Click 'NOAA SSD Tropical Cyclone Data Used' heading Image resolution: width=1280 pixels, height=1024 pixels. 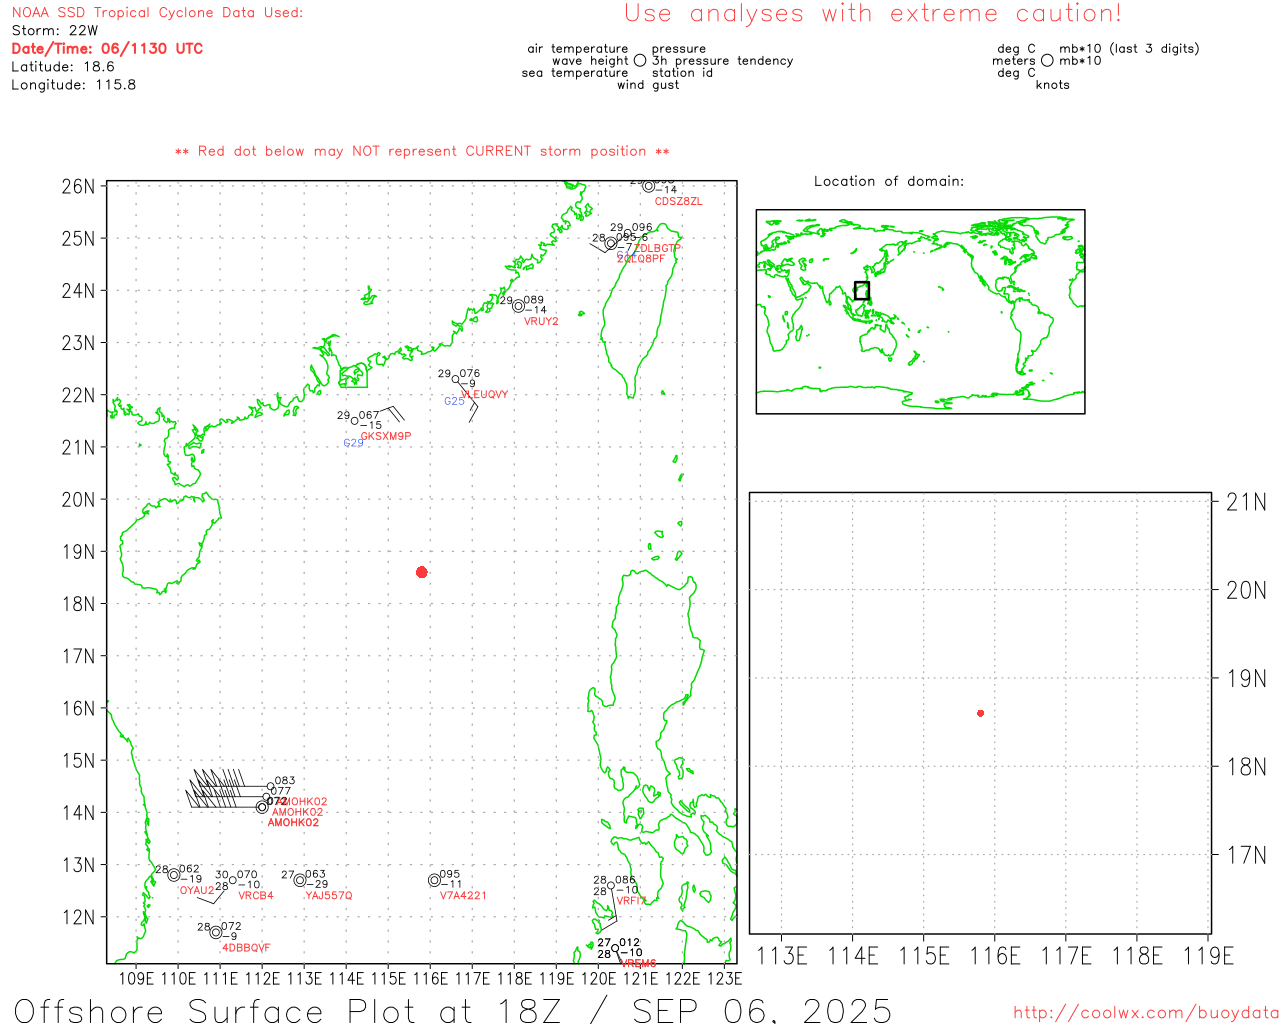tap(157, 13)
